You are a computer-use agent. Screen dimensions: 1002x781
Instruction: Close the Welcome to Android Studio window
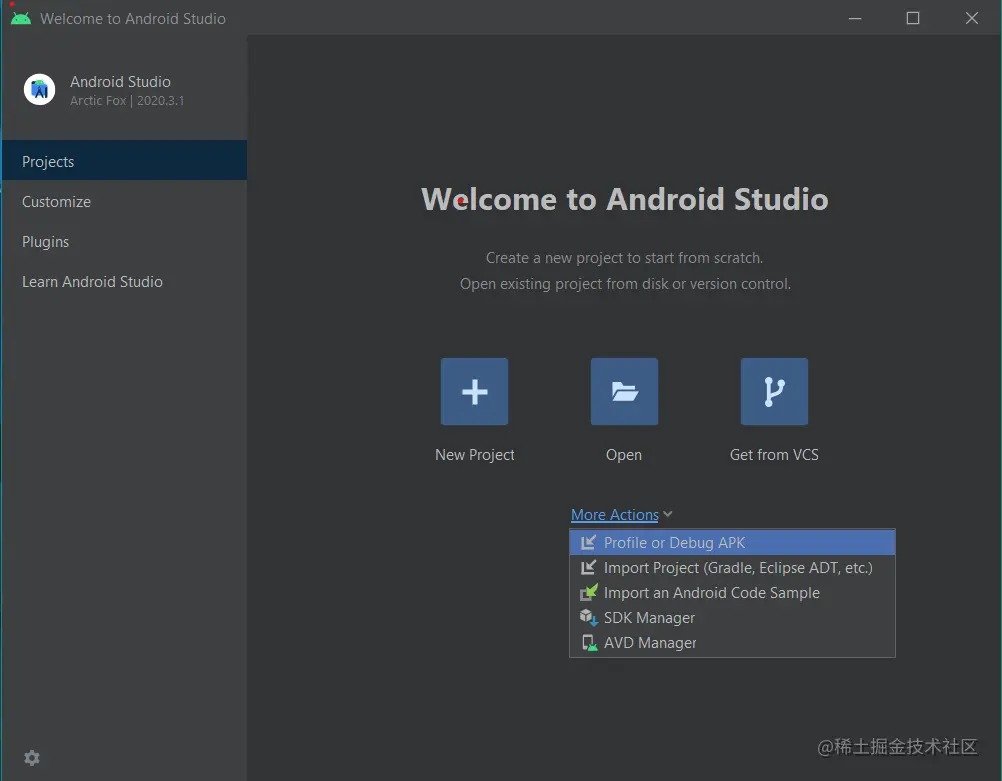coord(971,19)
